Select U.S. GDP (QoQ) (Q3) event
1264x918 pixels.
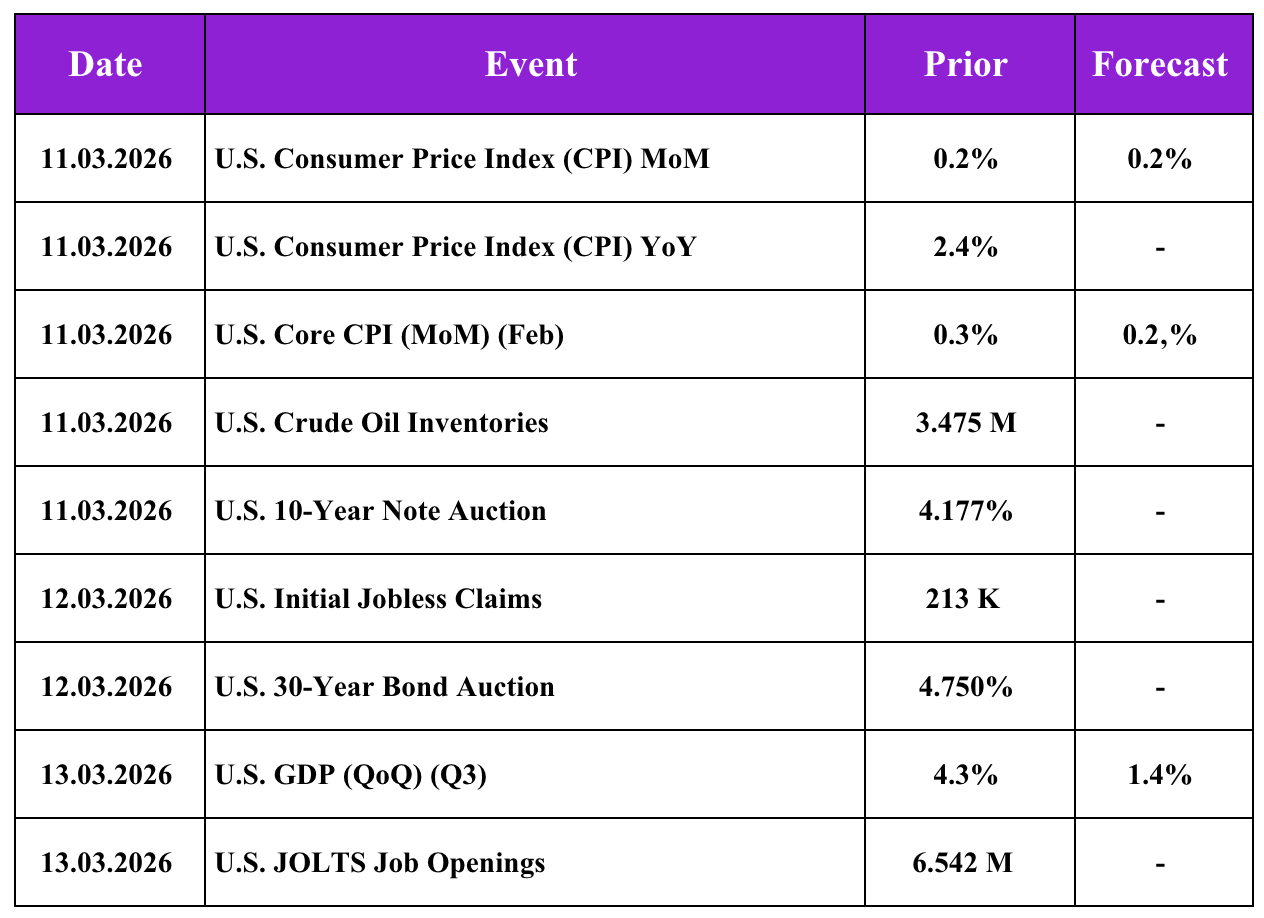(x=351, y=774)
